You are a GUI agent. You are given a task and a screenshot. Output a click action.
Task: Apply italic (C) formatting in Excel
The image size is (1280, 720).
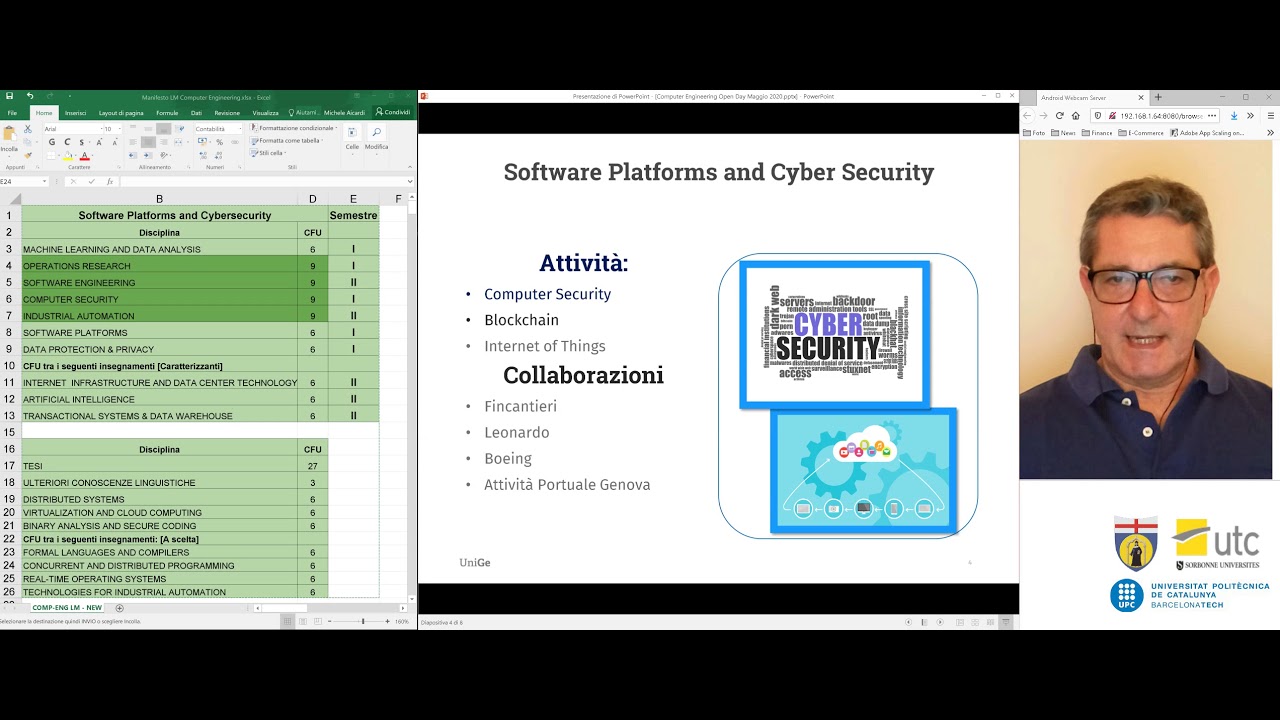pos(67,142)
